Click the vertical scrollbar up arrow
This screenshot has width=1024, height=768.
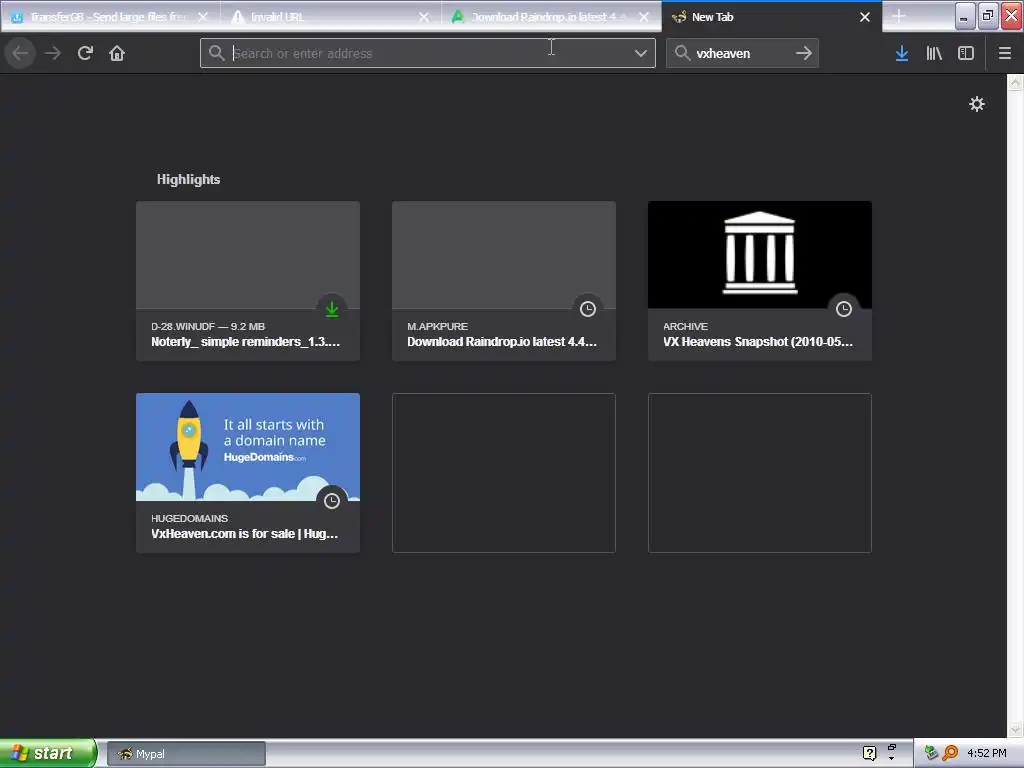(x=1015, y=82)
